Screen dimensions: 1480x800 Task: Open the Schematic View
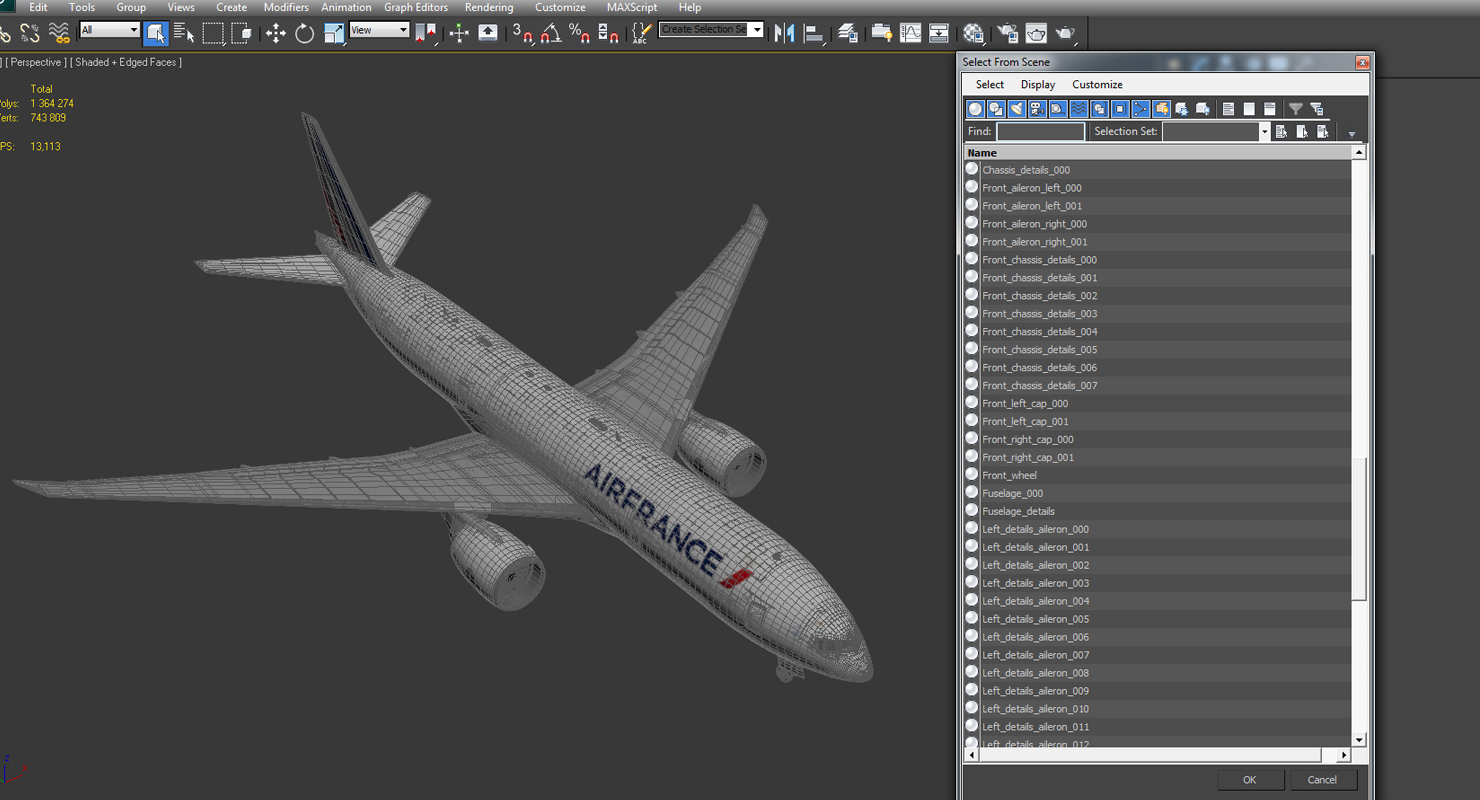coord(939,33)
